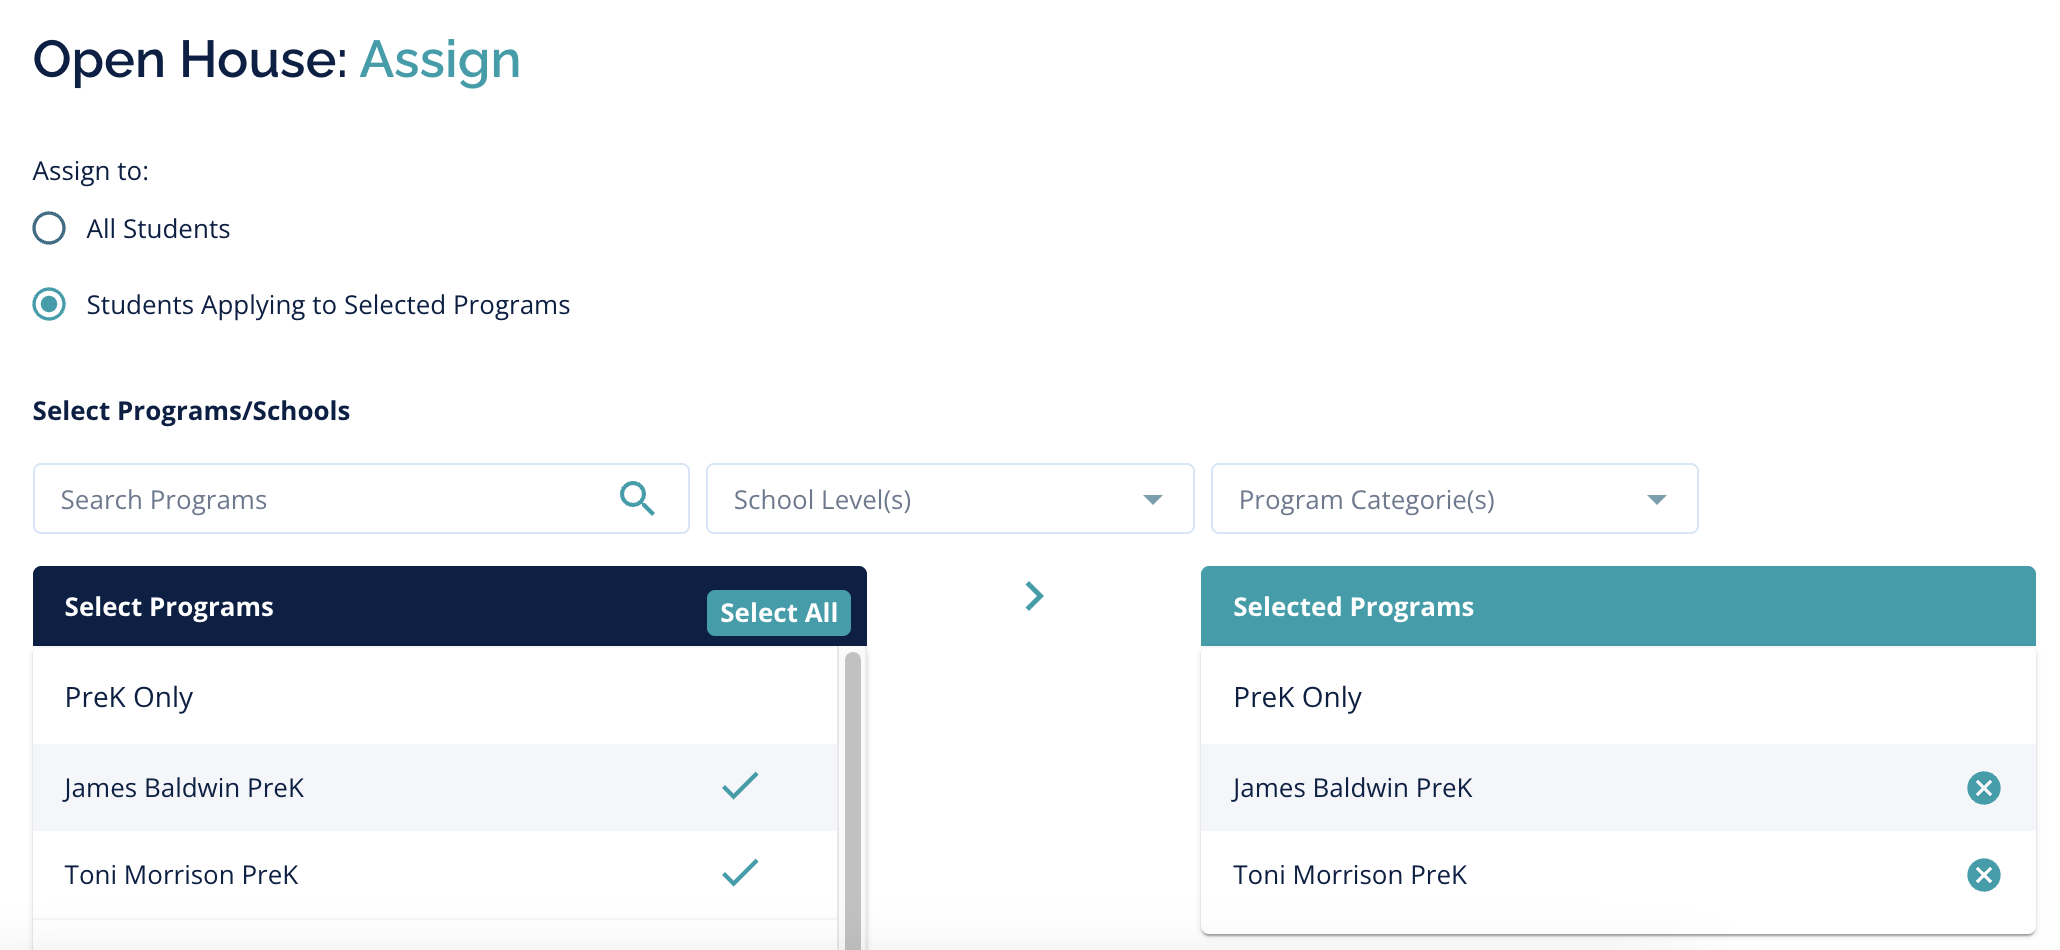
Task: Click the Selected Programs panel header
Action: click(x=1617, y=607)
